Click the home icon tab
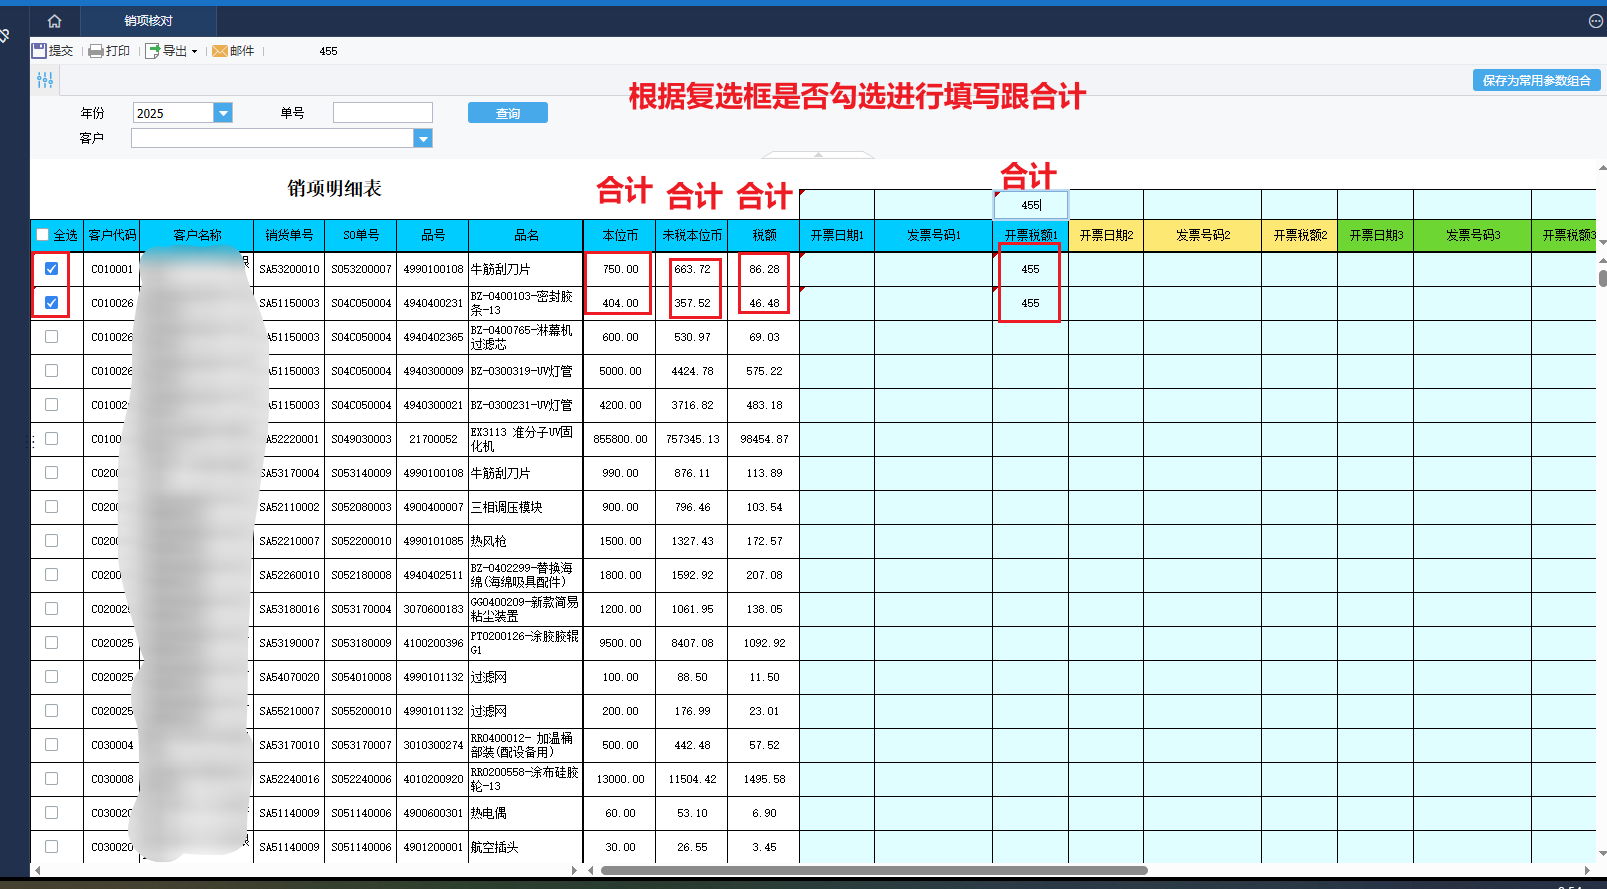This screenshot has height=889, width=1607. point(54,20)
